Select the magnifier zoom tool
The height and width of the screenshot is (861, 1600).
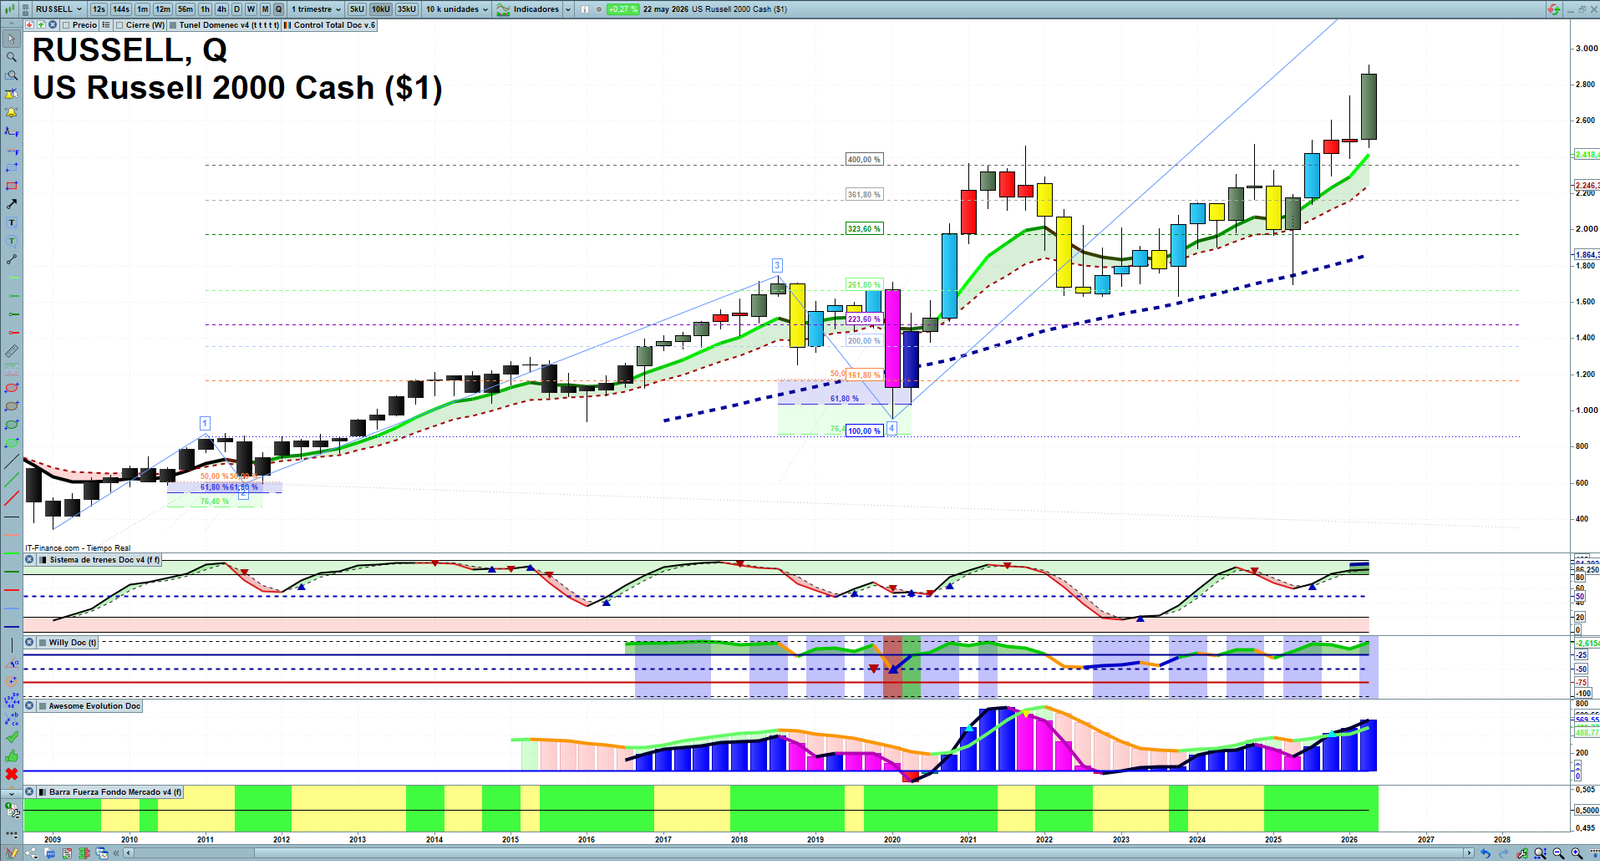11,58
